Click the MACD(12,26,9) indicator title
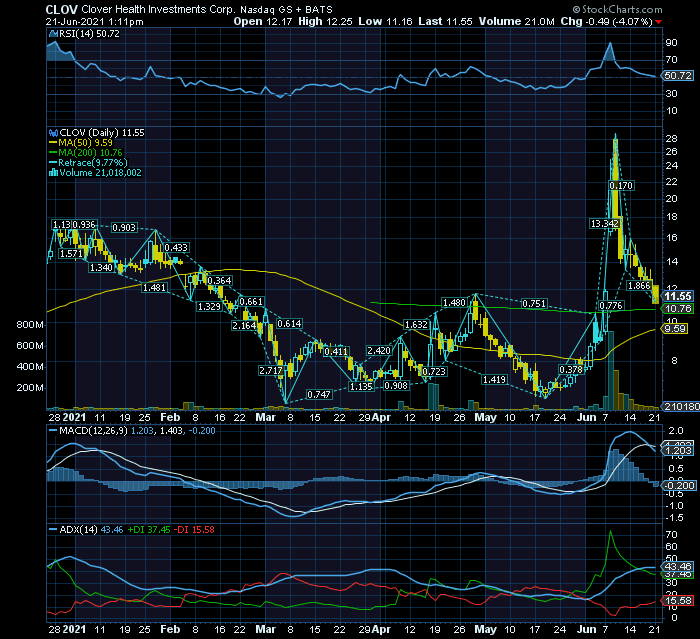 pyautogui.click(x=93, y=431)
